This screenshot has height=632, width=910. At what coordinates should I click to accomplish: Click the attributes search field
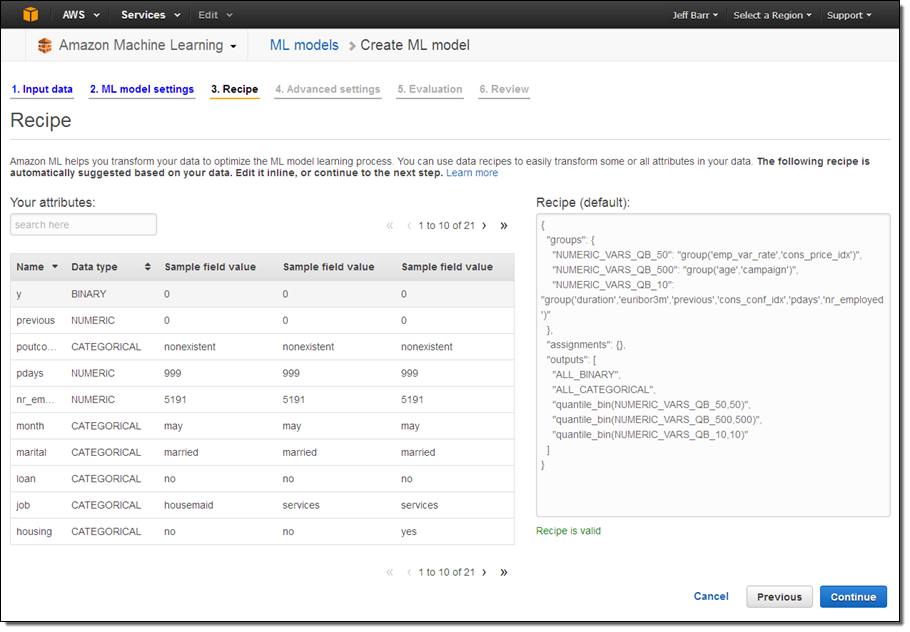pyautogui.click(x=84, y=225)
